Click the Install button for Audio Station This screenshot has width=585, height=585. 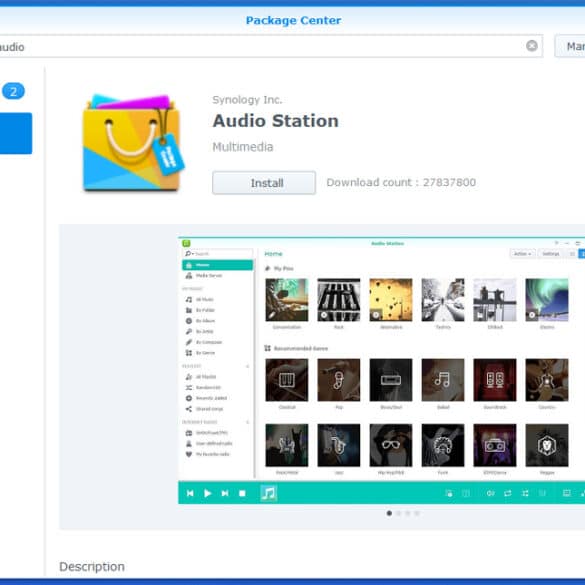click(x=264, y=183)
